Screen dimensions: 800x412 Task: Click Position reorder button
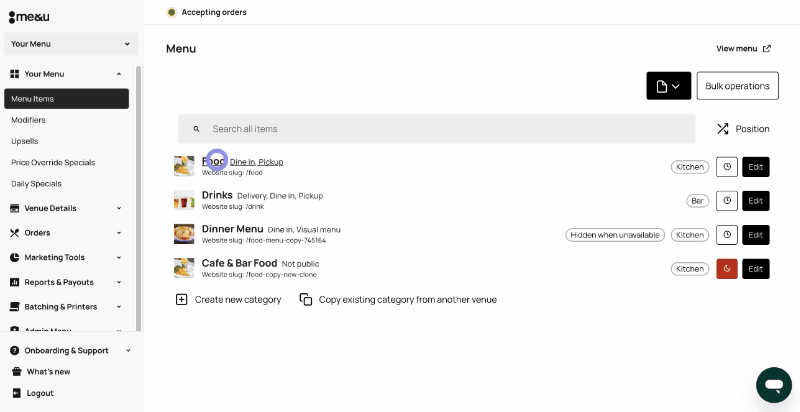pyautogui.click(x=743, y=129)
